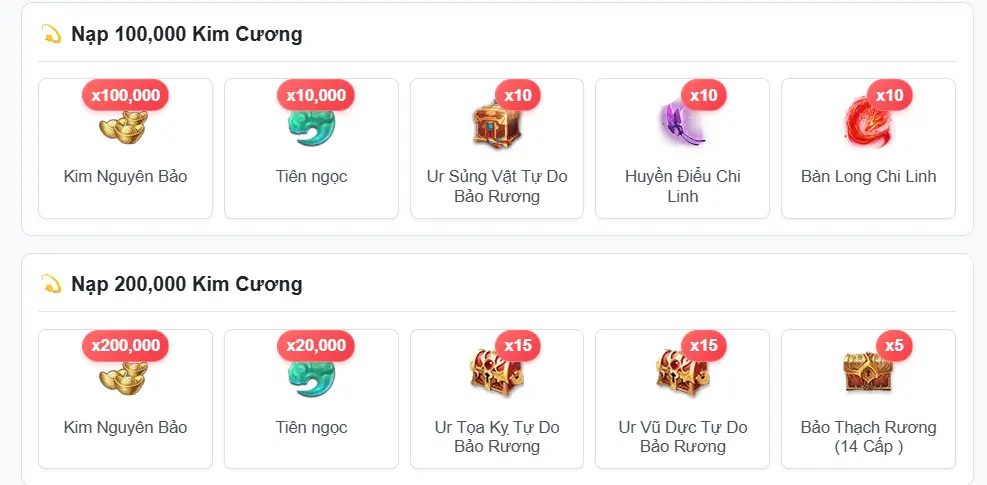Click the gold ingot icon with x200,000 badge
Viewport: 987px width, 485px height.
(123, 377)
